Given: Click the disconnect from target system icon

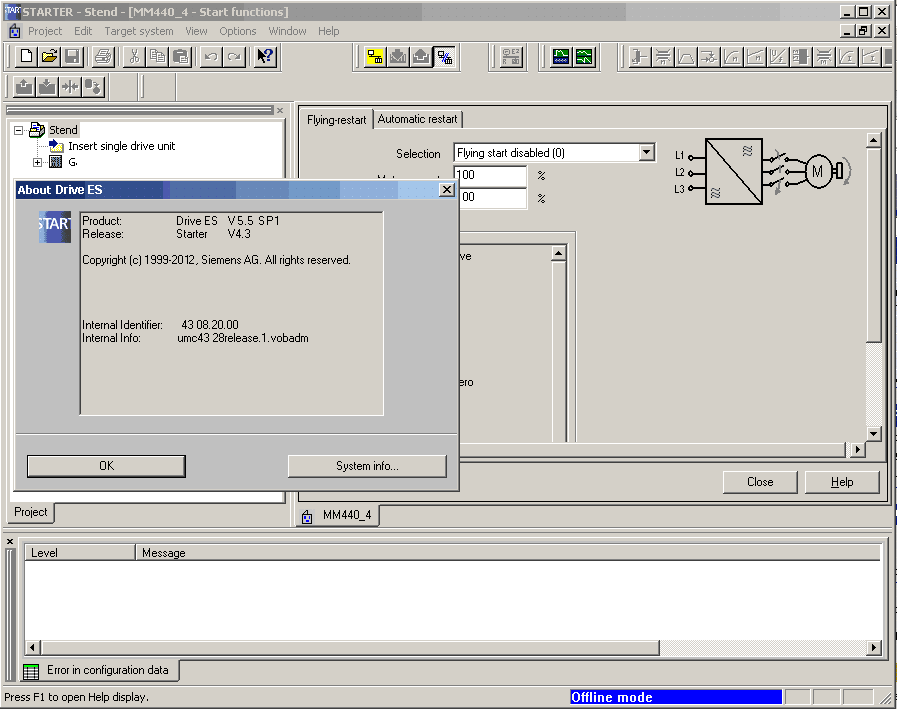Looking at the screenshot, I should [444, 57].
